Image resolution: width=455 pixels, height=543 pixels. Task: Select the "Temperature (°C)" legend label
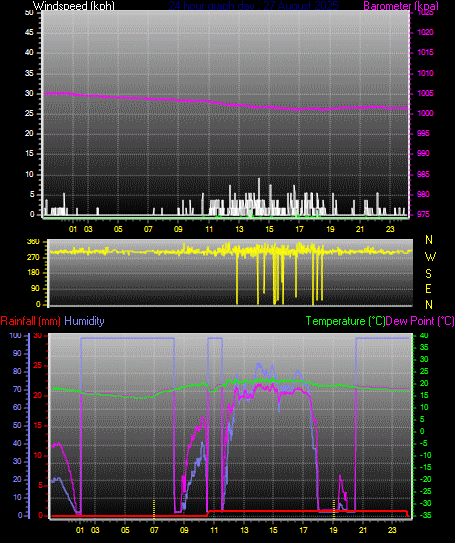(x=345, y=321)
